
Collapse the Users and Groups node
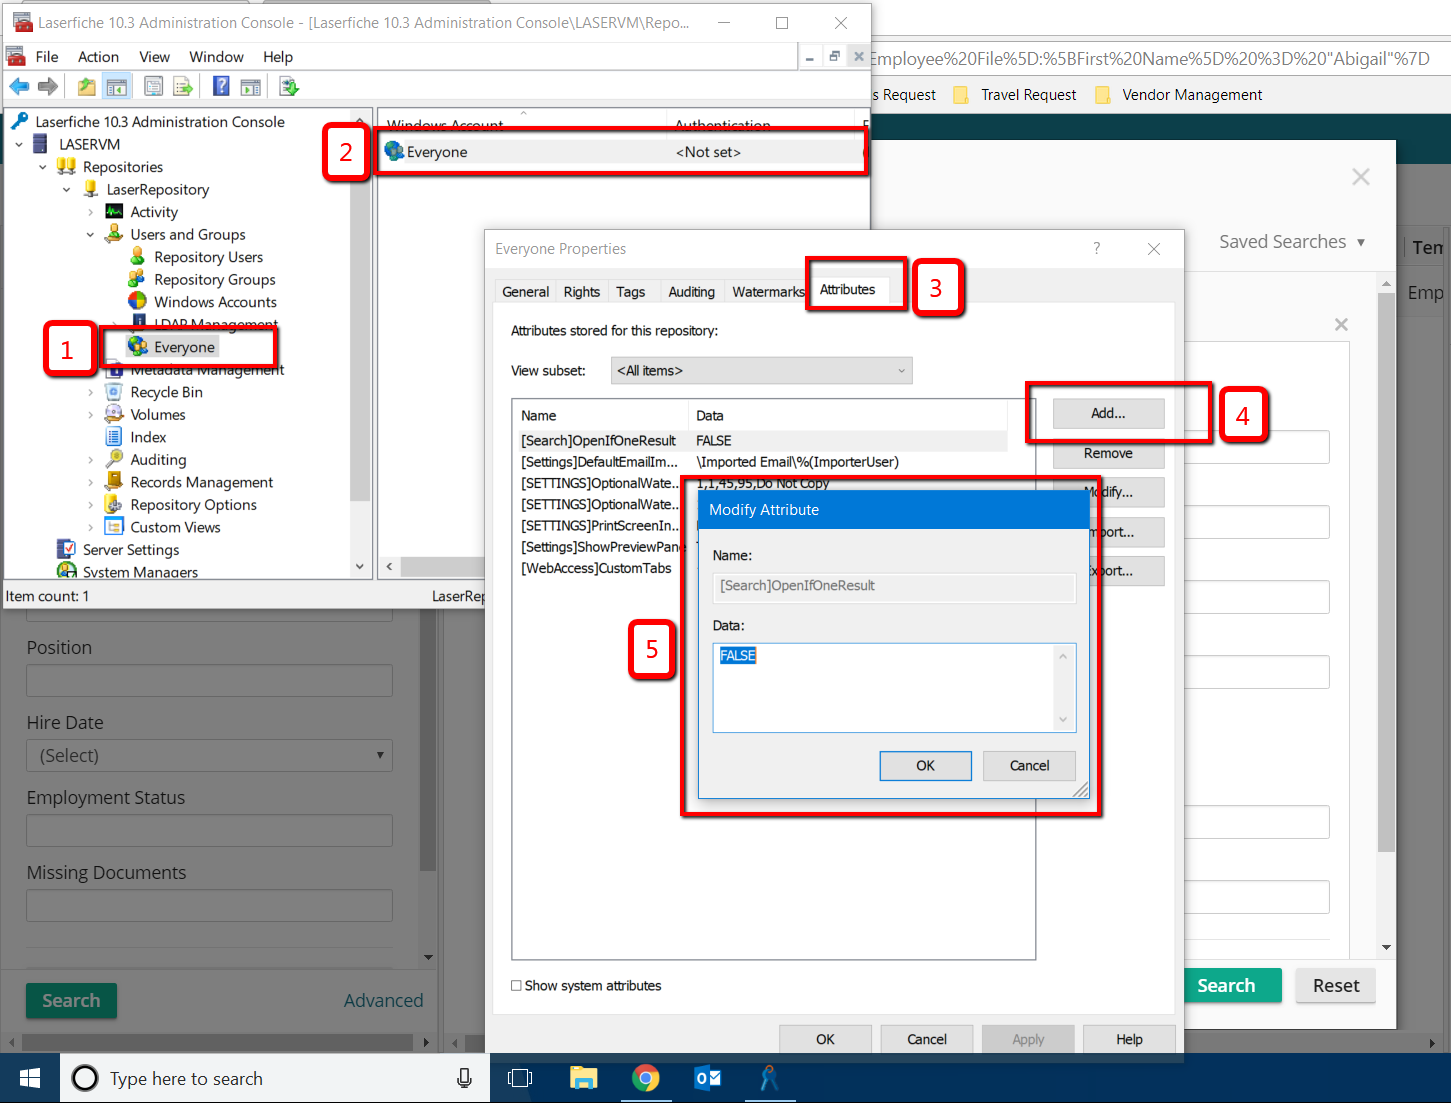pos(91,234)
